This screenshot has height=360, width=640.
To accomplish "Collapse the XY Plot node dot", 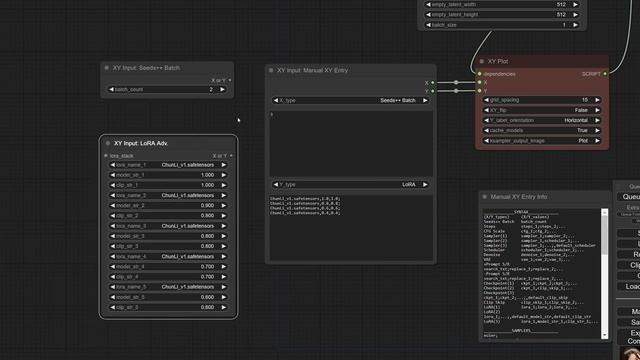I will coord(482,61).
